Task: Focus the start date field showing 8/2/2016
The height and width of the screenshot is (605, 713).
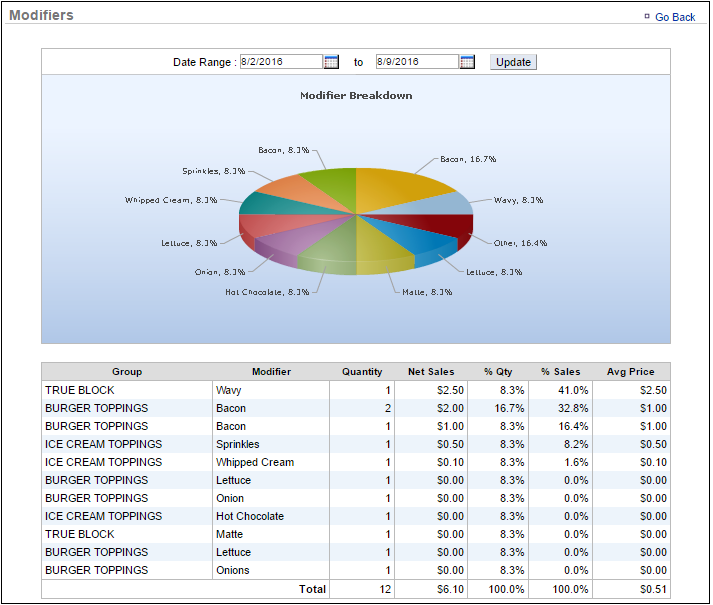Action: (x=281, y=61)
